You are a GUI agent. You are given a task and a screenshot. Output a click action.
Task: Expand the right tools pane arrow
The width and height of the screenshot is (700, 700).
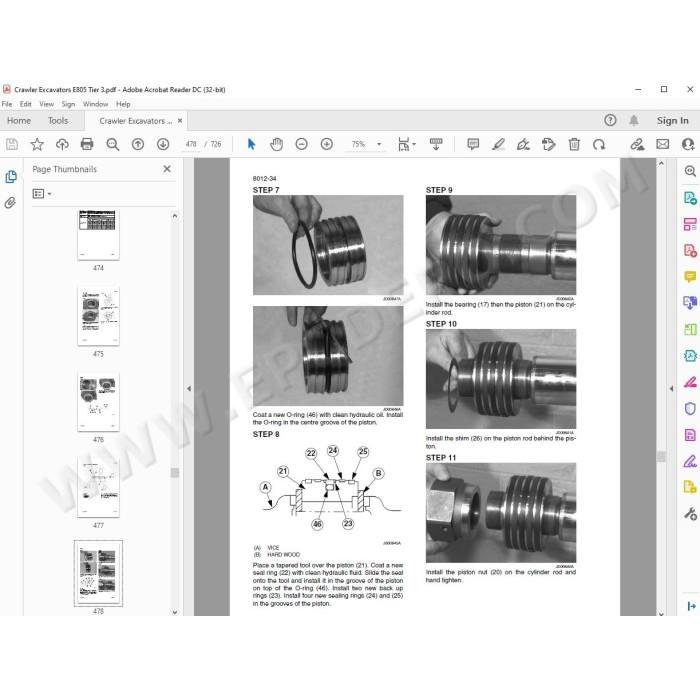692,606
